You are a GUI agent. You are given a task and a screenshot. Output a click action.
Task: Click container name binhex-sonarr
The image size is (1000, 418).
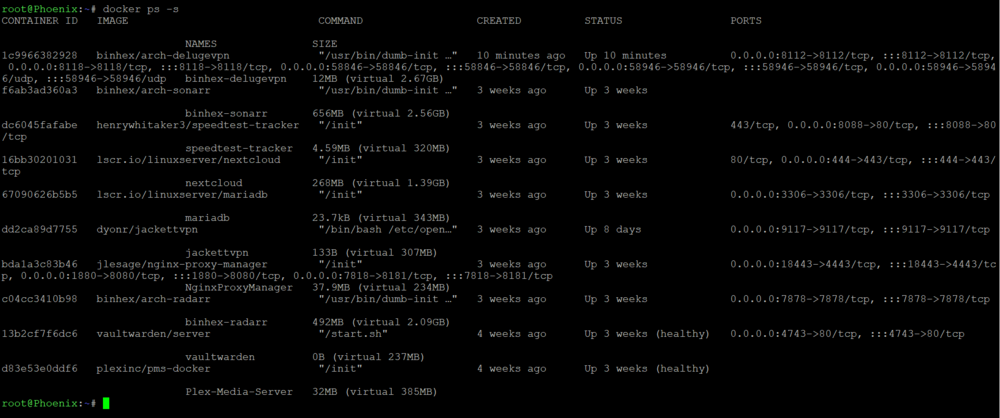click(x=226, y=114)
